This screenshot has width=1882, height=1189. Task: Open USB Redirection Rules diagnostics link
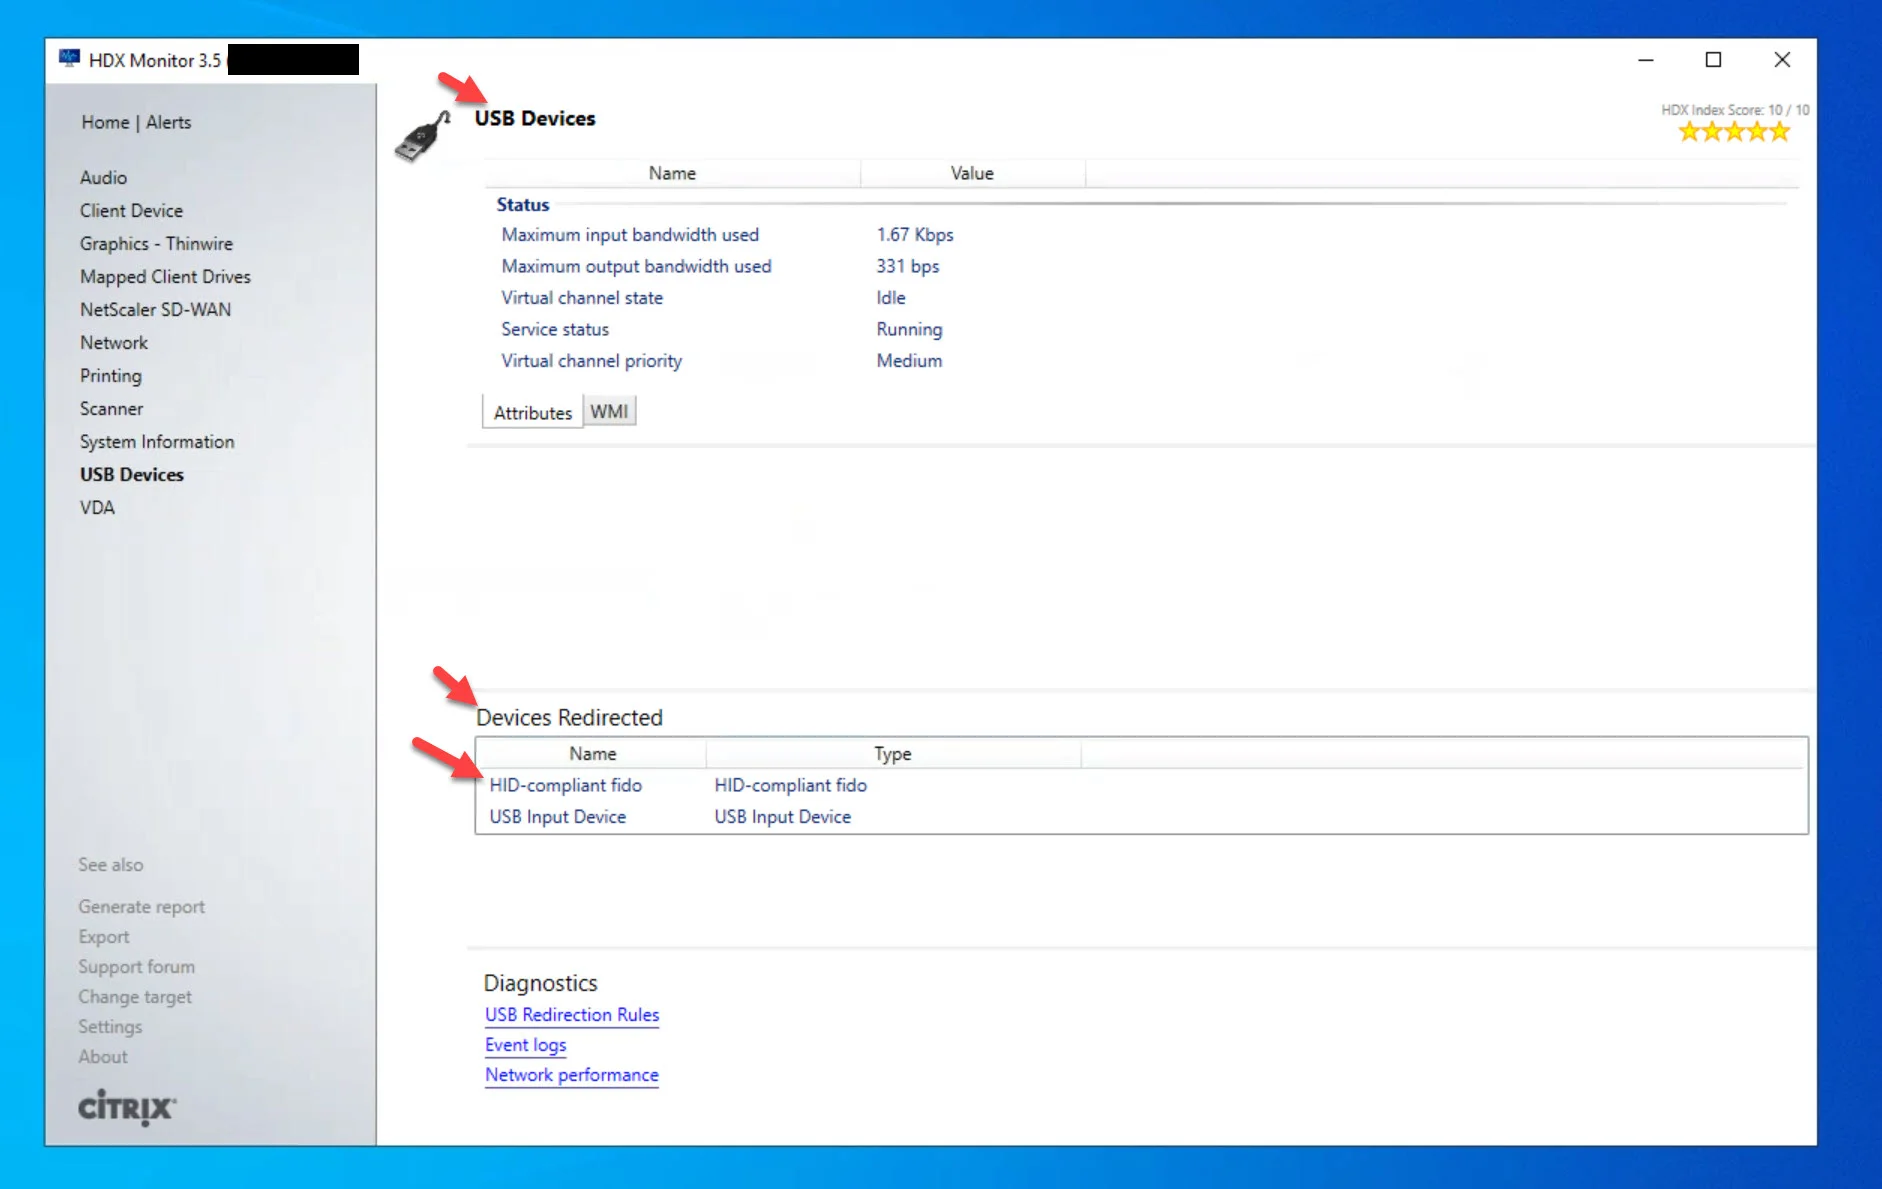[x=572, y=1014]
